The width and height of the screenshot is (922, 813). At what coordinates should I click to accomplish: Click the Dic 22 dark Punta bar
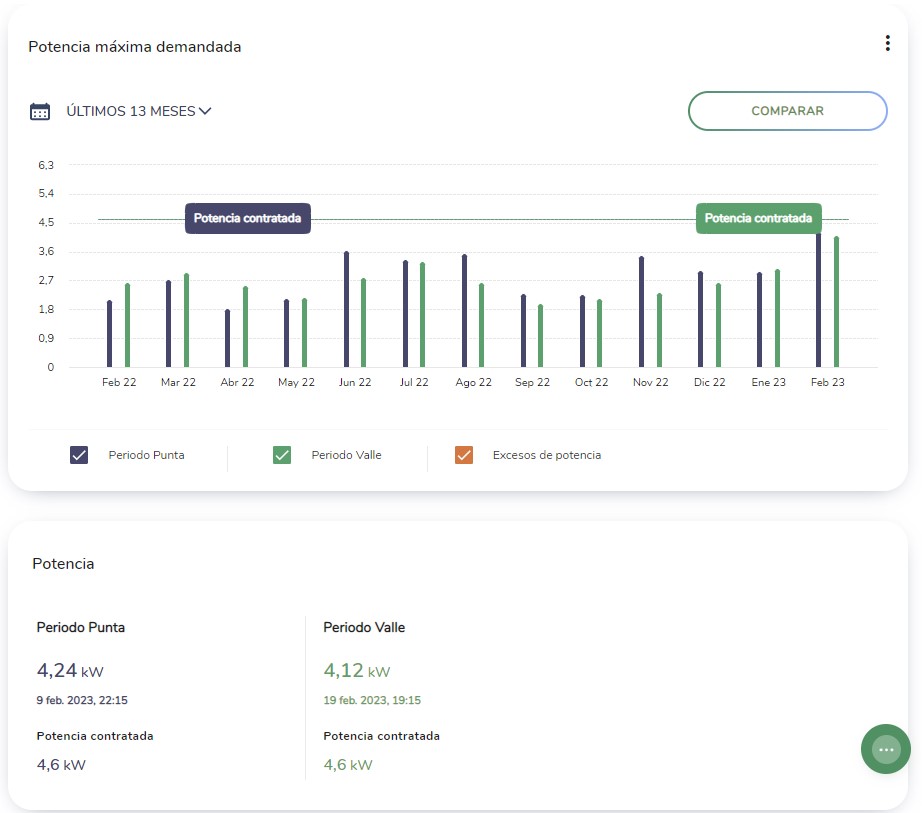[x=700, y=319]
